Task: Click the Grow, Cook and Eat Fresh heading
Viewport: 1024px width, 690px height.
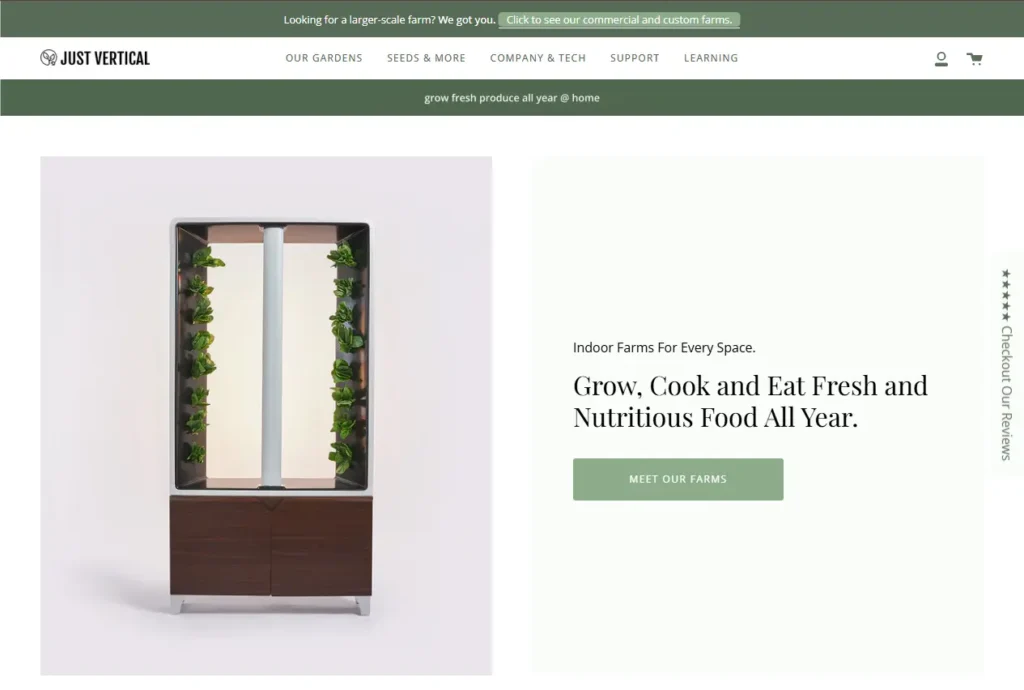Action: pos(750,401)
